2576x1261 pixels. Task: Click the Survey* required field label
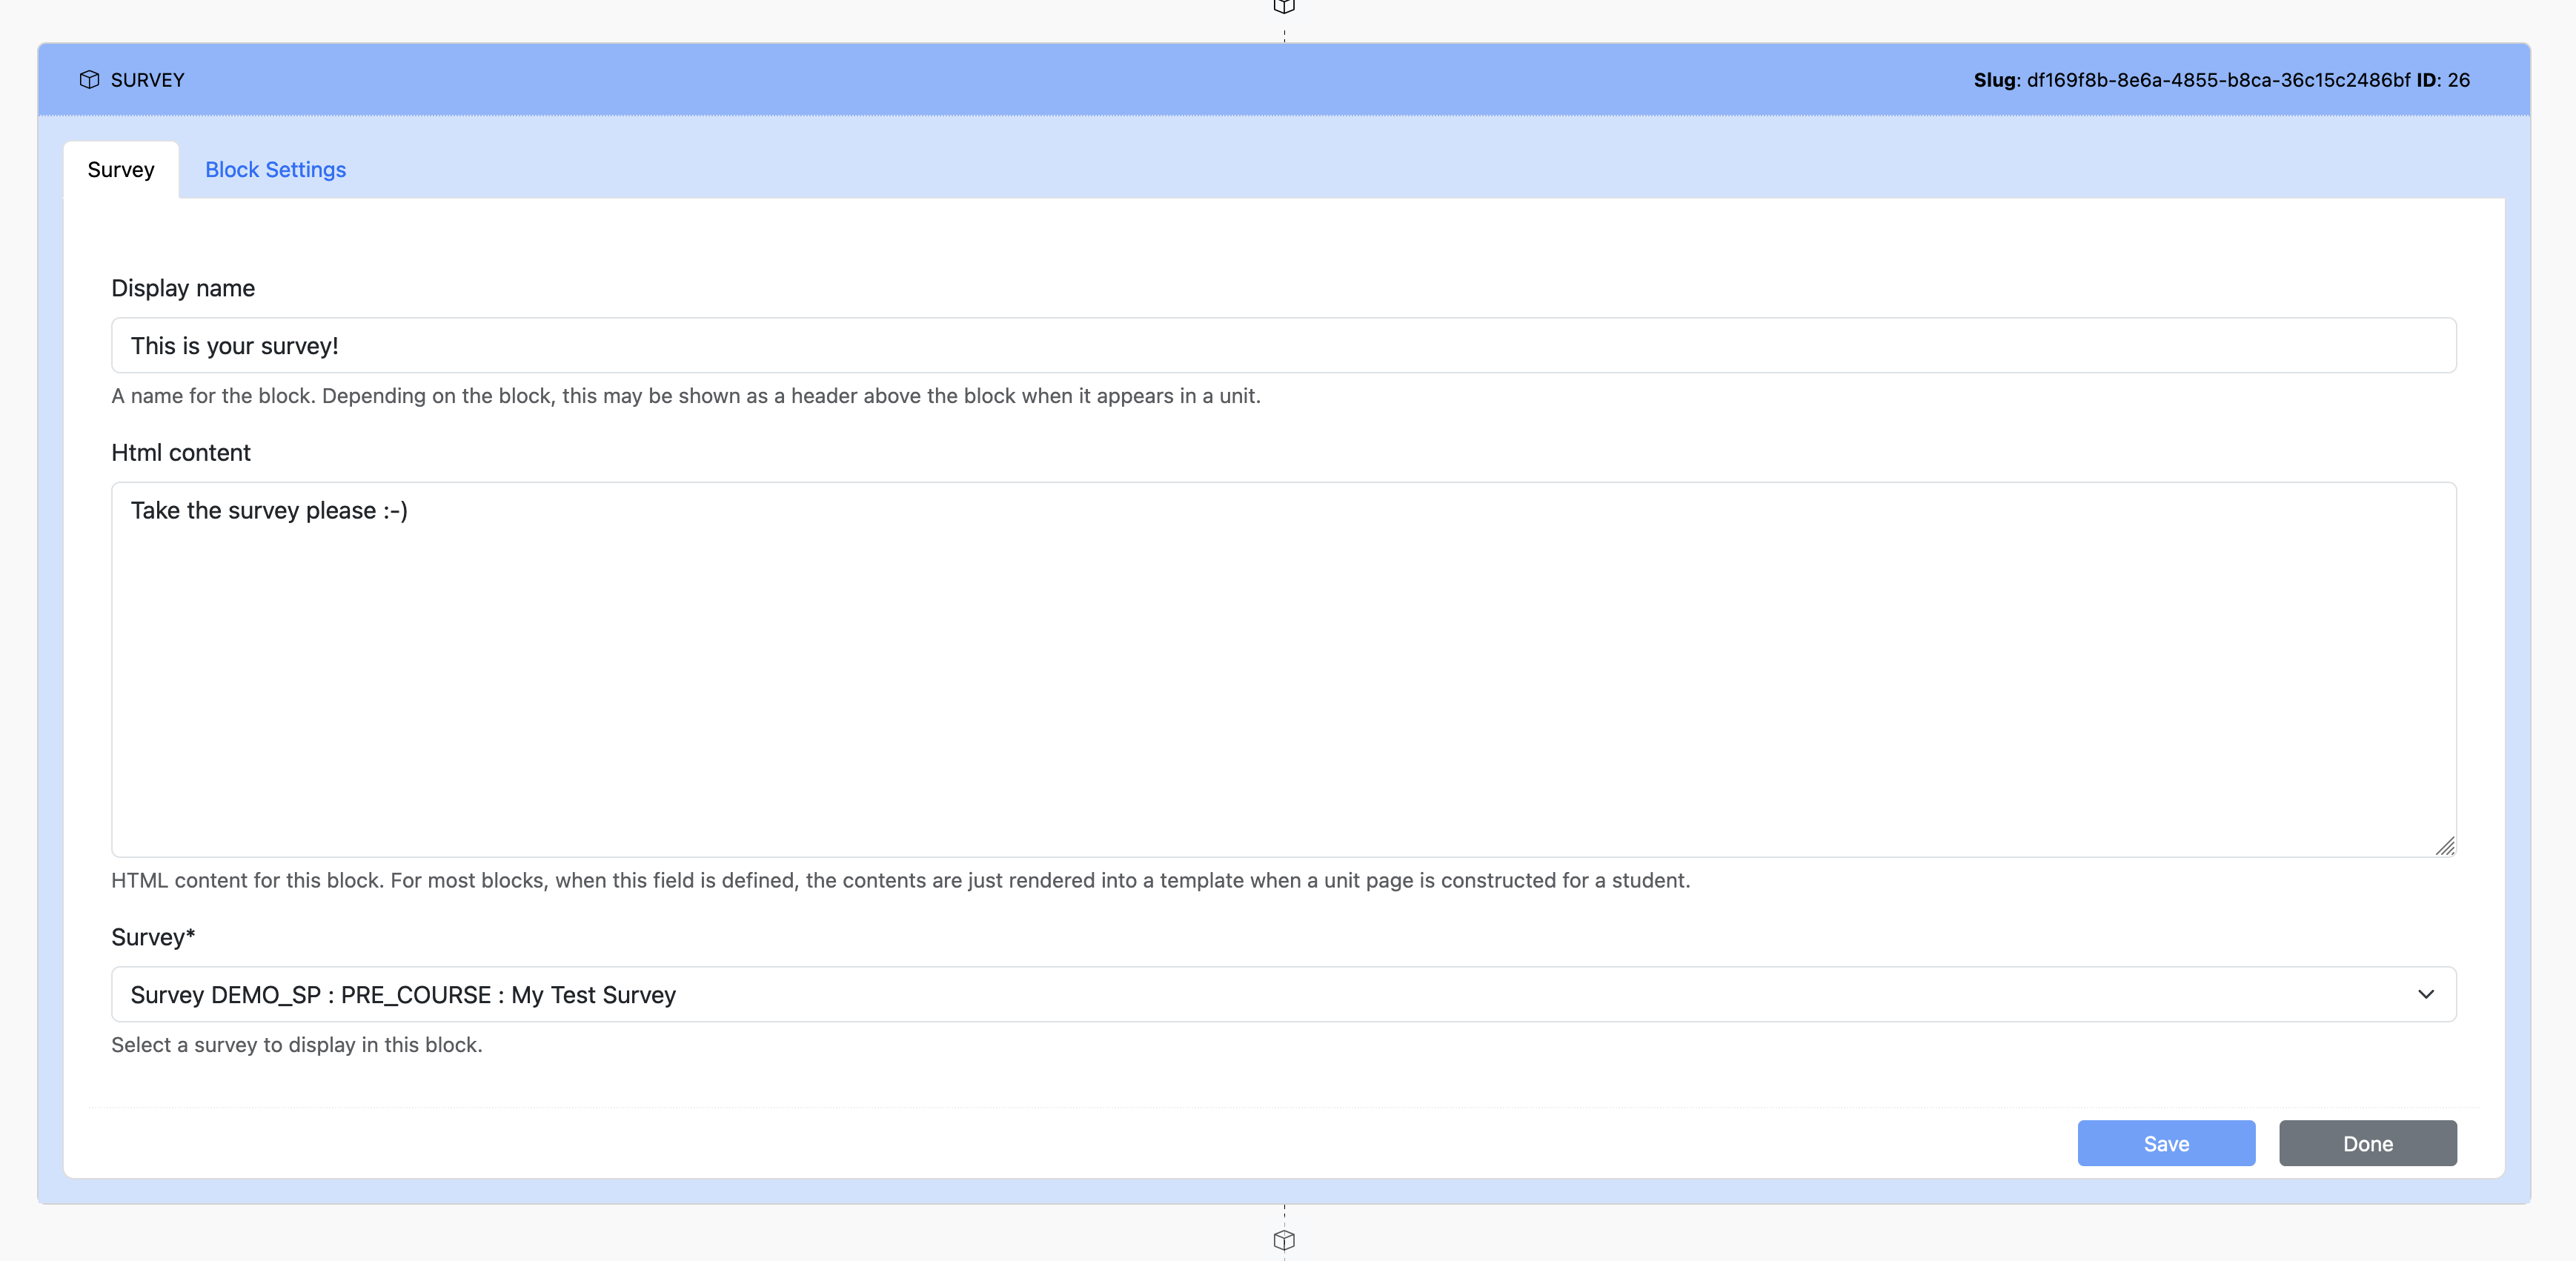tap(153, 938)
